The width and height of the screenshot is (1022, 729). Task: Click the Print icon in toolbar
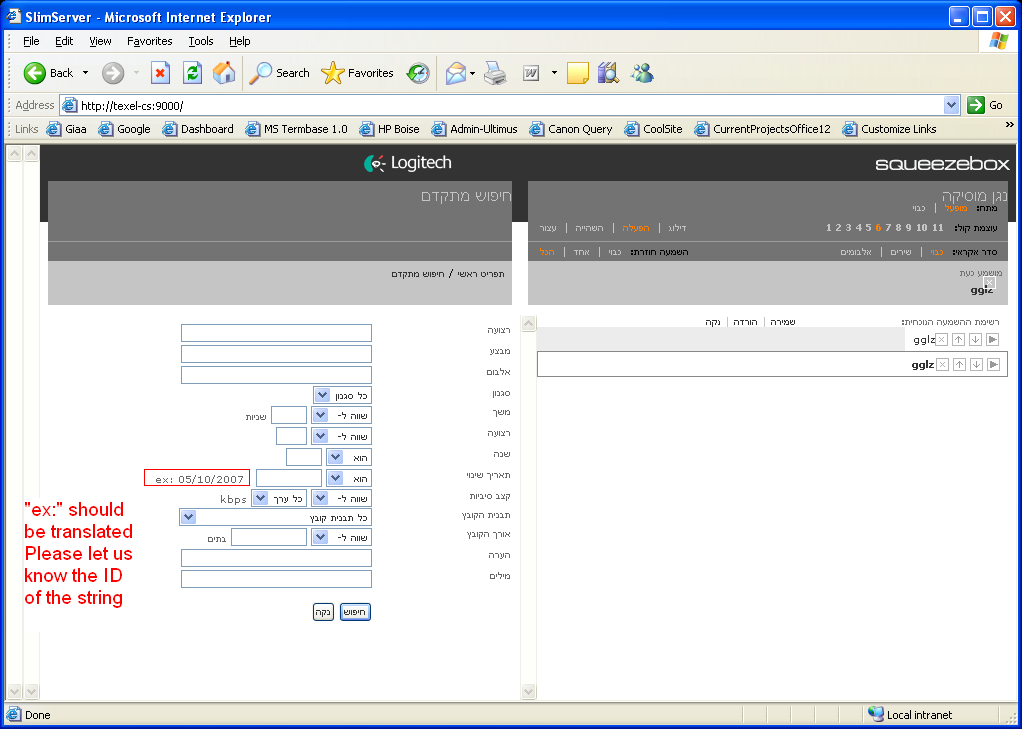[495, 73]
